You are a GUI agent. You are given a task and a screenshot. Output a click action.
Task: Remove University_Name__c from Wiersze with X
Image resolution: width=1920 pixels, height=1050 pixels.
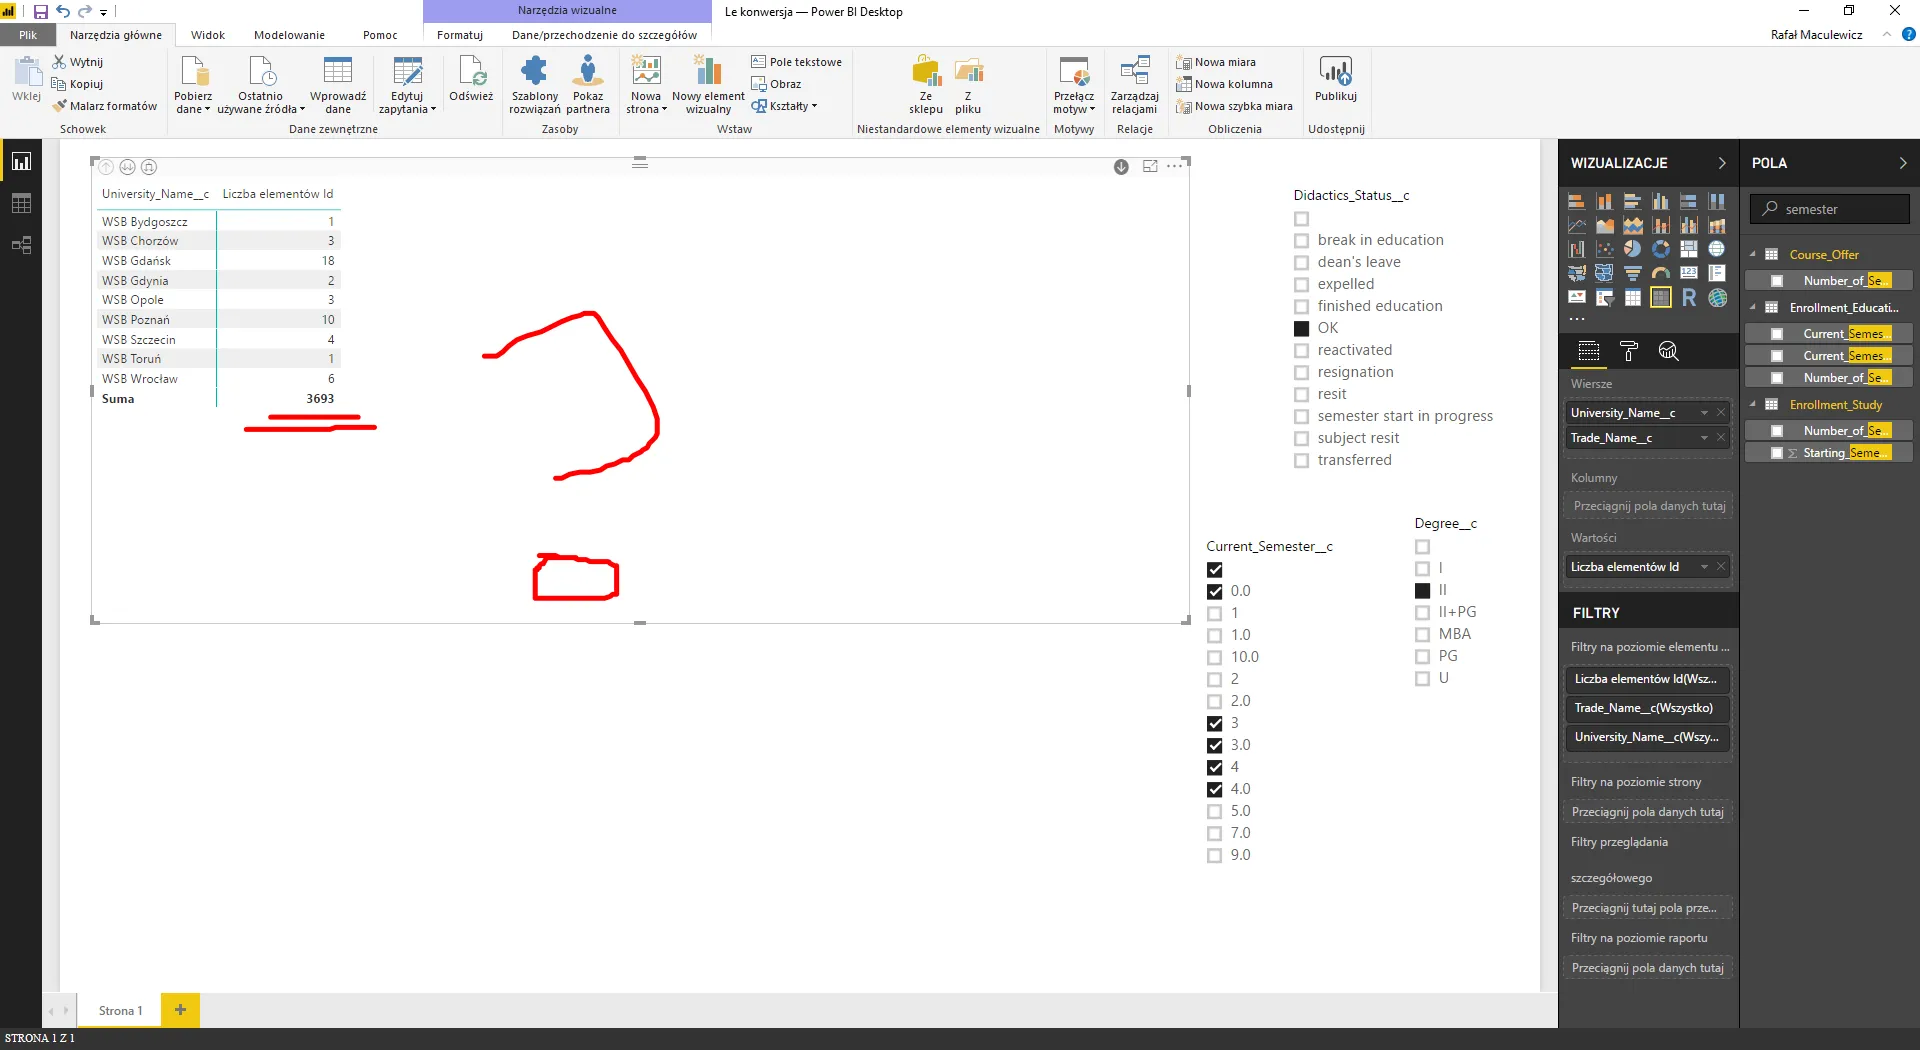1721,413
